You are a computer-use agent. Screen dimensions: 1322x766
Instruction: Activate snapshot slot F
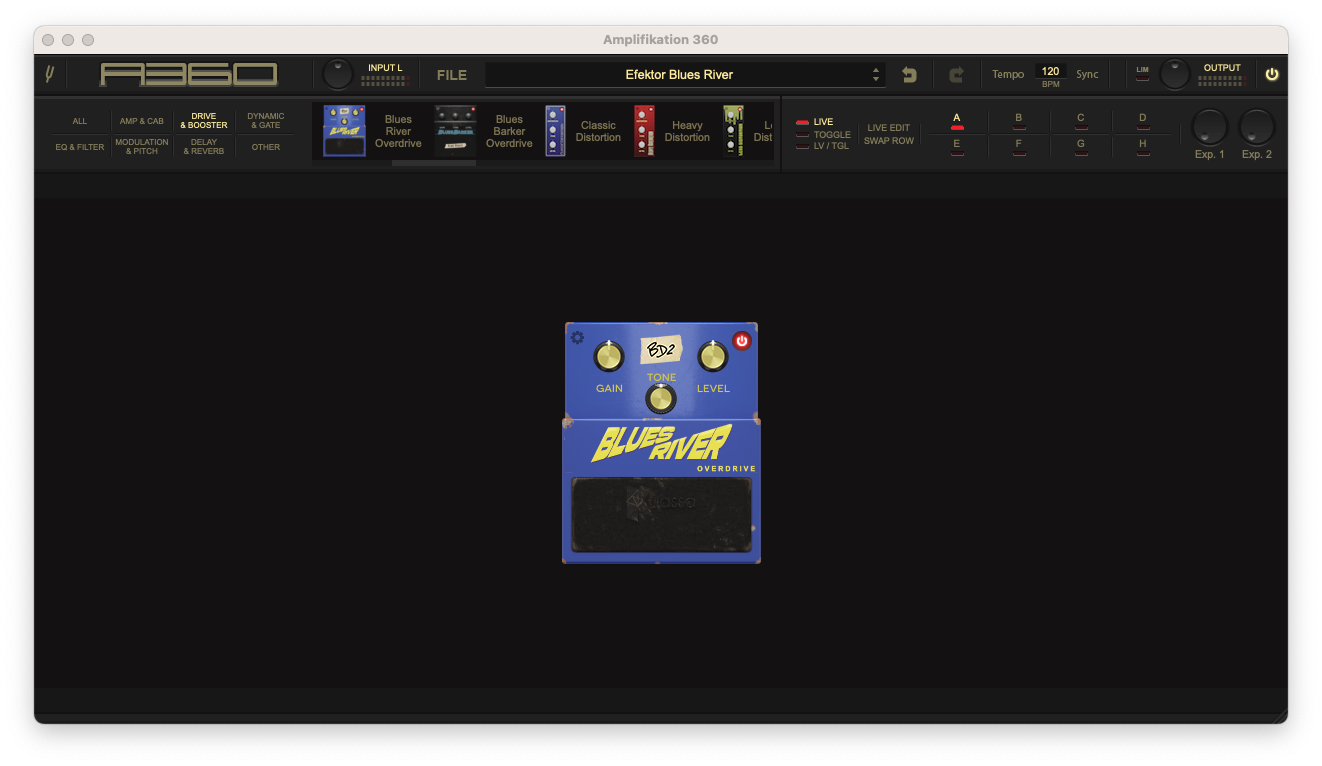click(1019, 146)
